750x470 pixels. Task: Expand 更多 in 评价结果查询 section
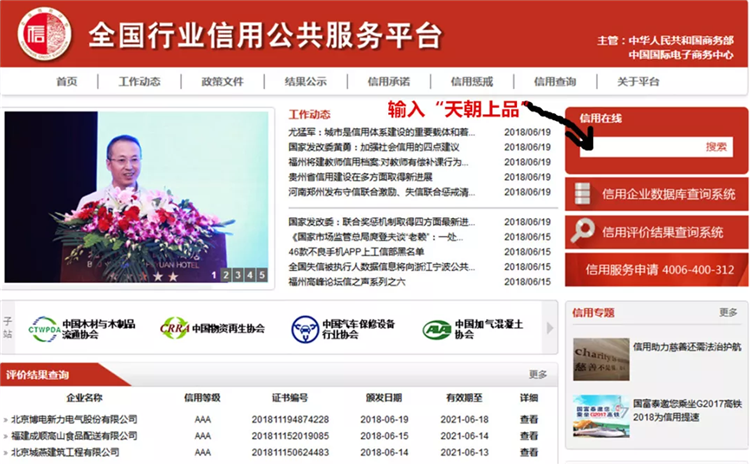point(538,375)
